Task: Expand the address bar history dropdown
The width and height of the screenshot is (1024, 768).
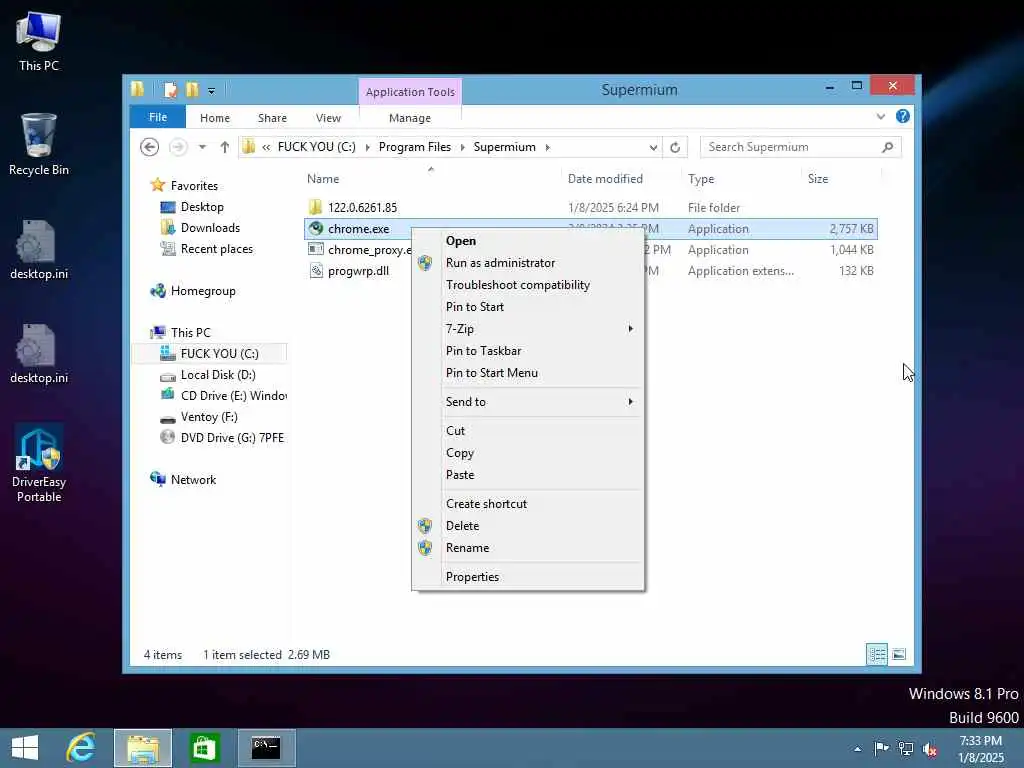Action: 653,148
